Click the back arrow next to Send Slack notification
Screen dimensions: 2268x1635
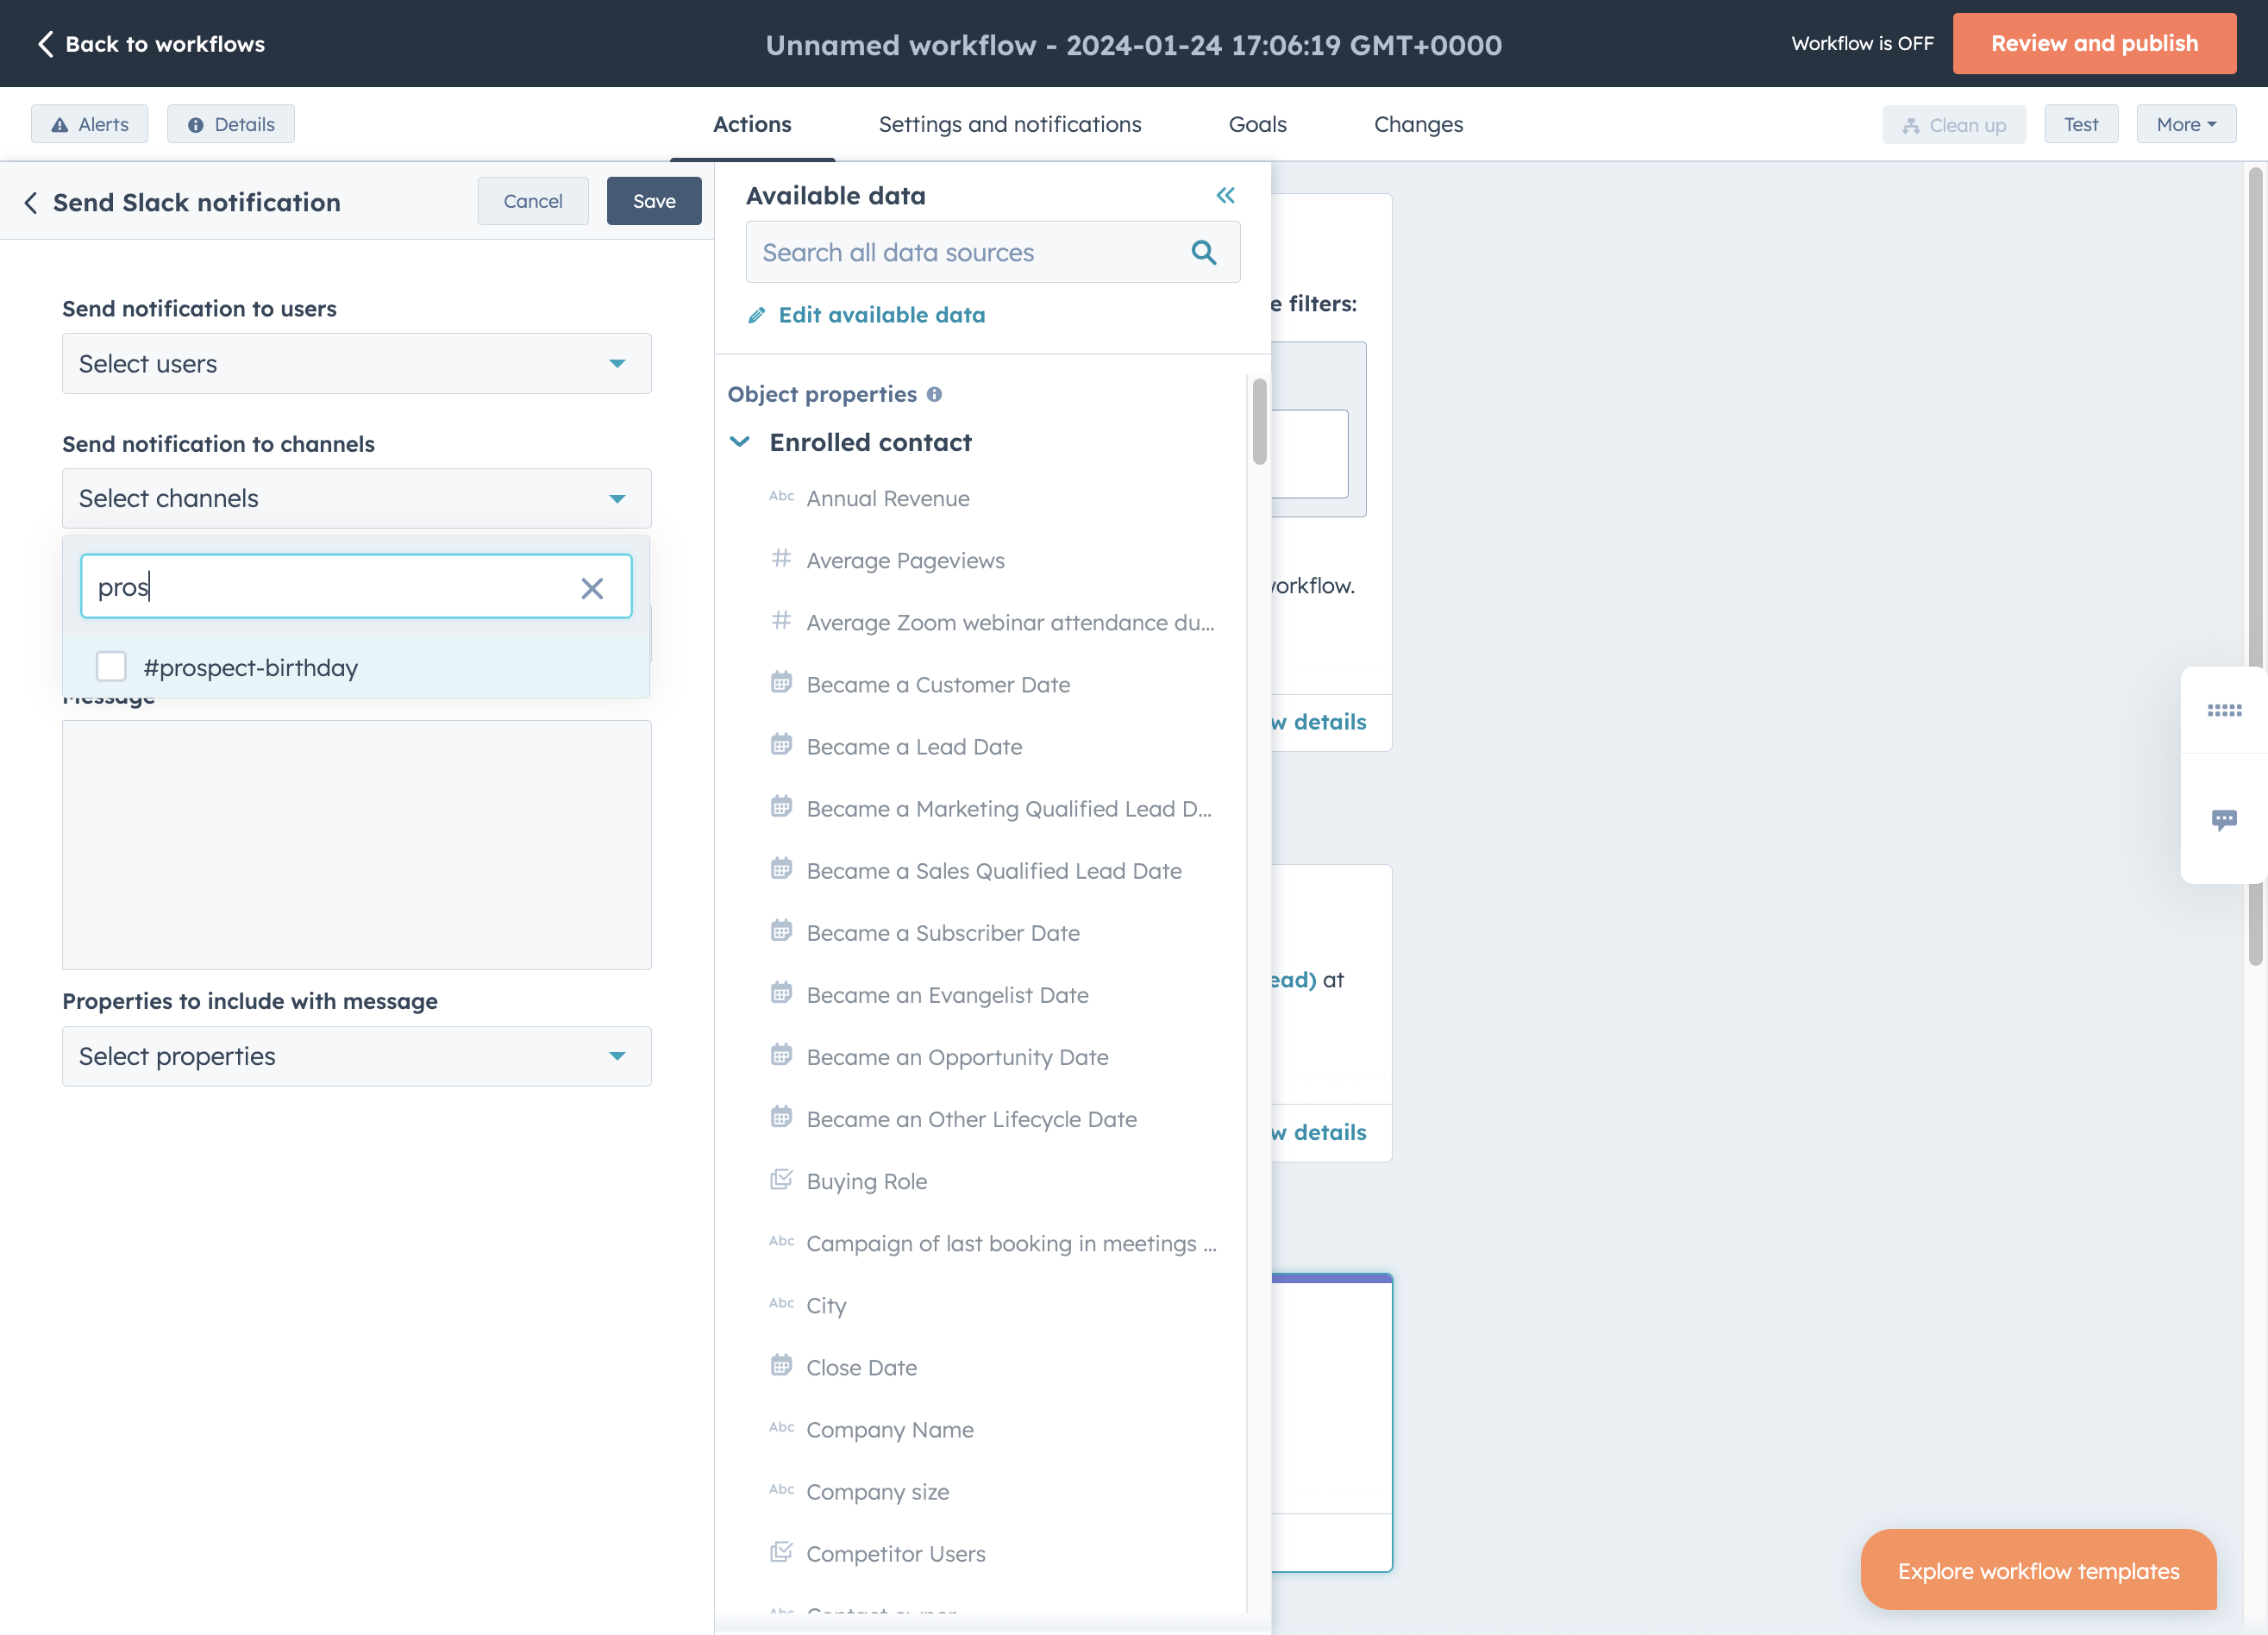point(31,203)
